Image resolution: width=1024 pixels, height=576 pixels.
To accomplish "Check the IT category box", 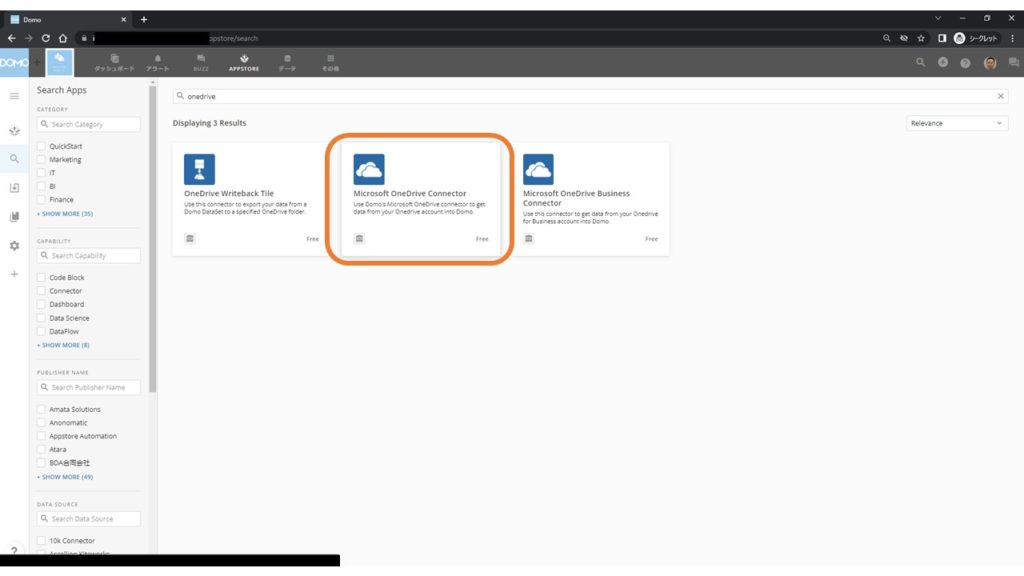I will 41,173.
